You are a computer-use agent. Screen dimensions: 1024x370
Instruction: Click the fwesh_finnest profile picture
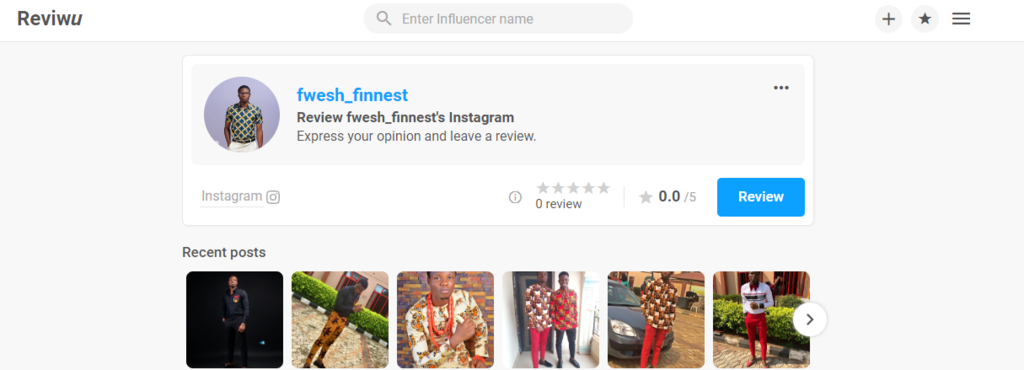[242, 114]
